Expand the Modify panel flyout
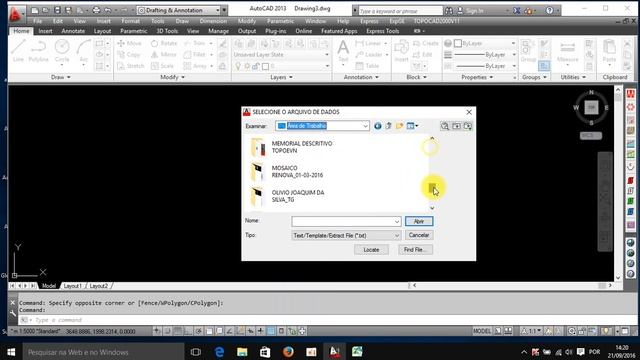640x360 pixels. (173, 77)
